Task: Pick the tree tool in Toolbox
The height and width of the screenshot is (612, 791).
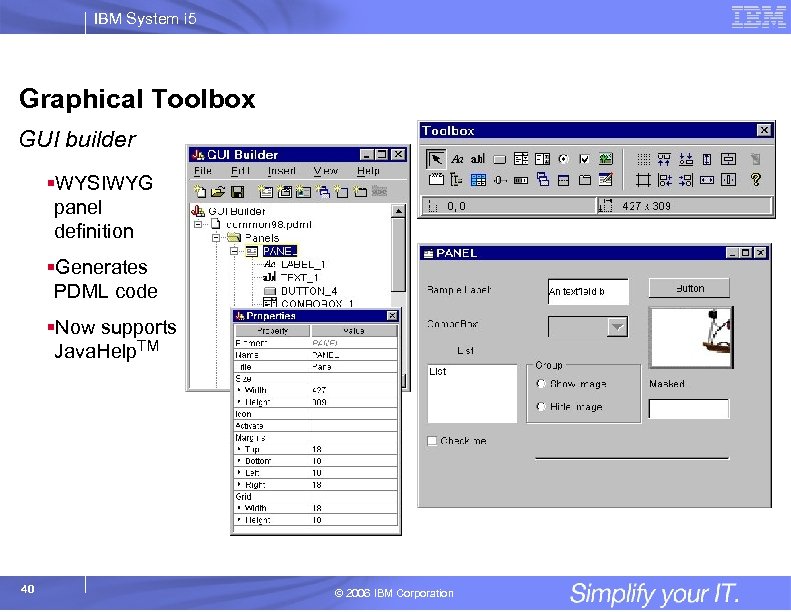Action: coord(457,180)
